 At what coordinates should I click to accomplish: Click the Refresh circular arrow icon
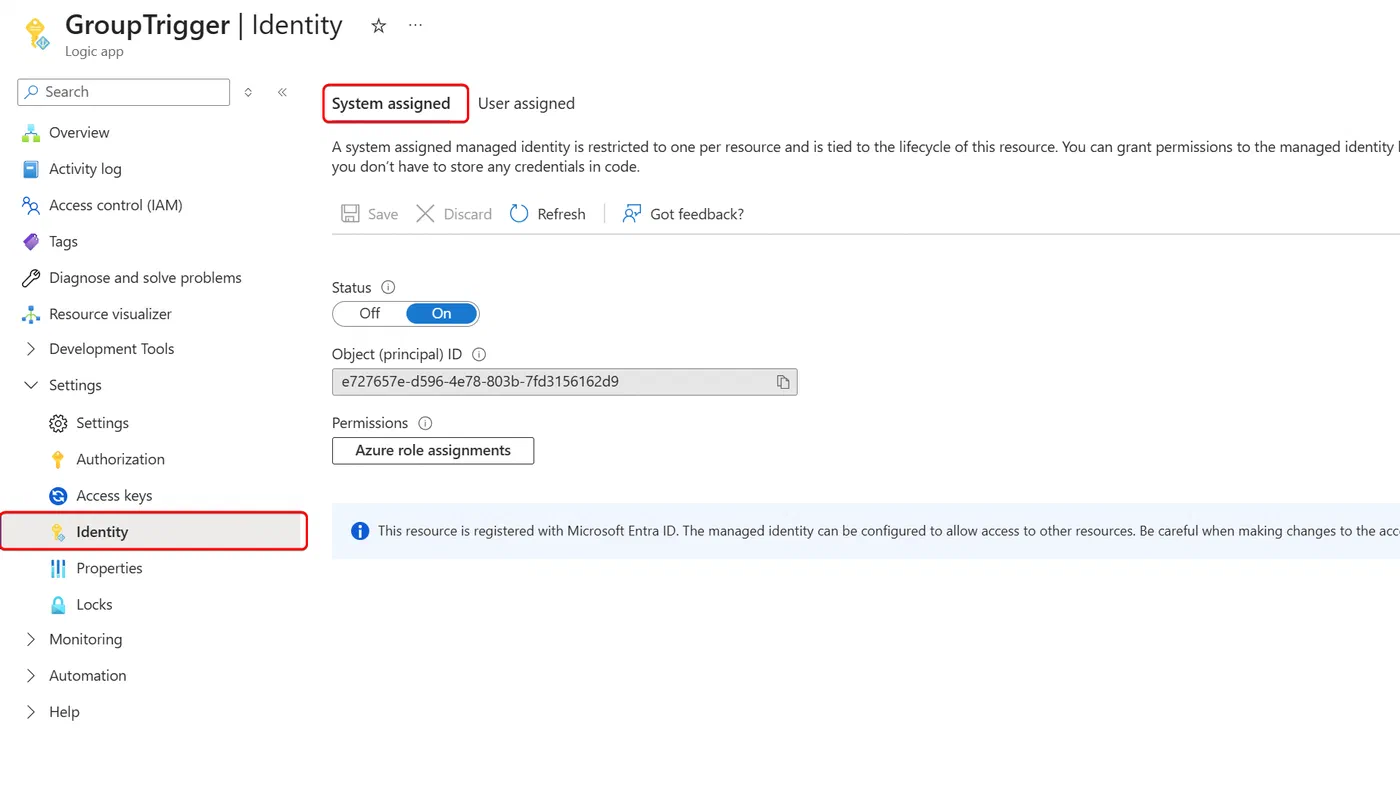519,214
